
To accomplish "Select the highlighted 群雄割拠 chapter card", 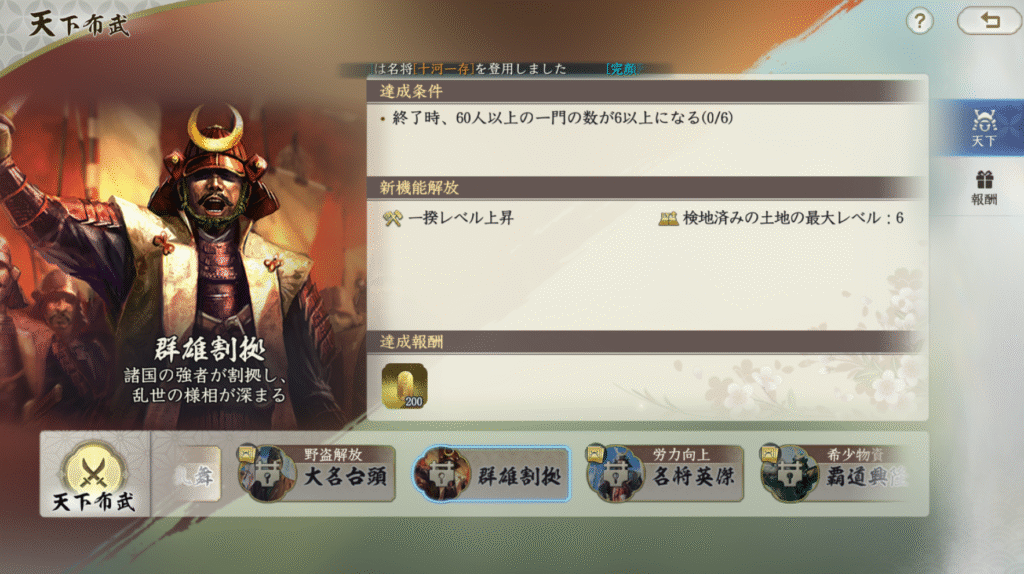I will pyautogui.click(x=491, y=474).
